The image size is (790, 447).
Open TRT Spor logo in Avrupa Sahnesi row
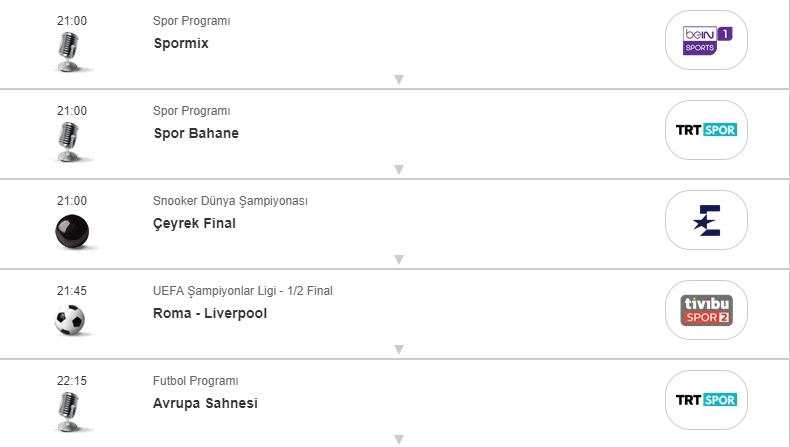pyautogui.click(x=707, y=400)
